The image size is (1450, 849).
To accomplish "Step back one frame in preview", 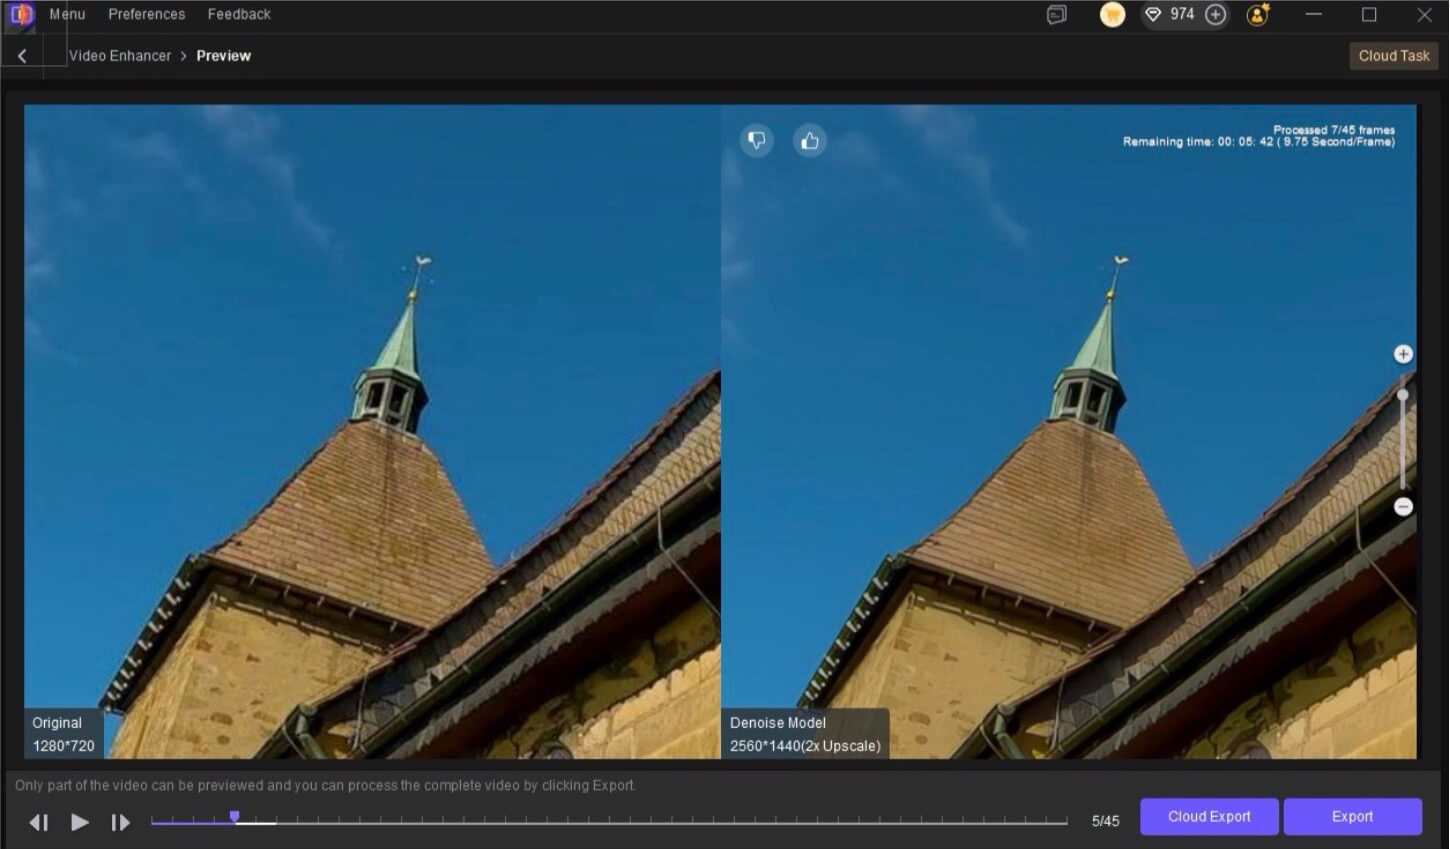I will (39, 821).
